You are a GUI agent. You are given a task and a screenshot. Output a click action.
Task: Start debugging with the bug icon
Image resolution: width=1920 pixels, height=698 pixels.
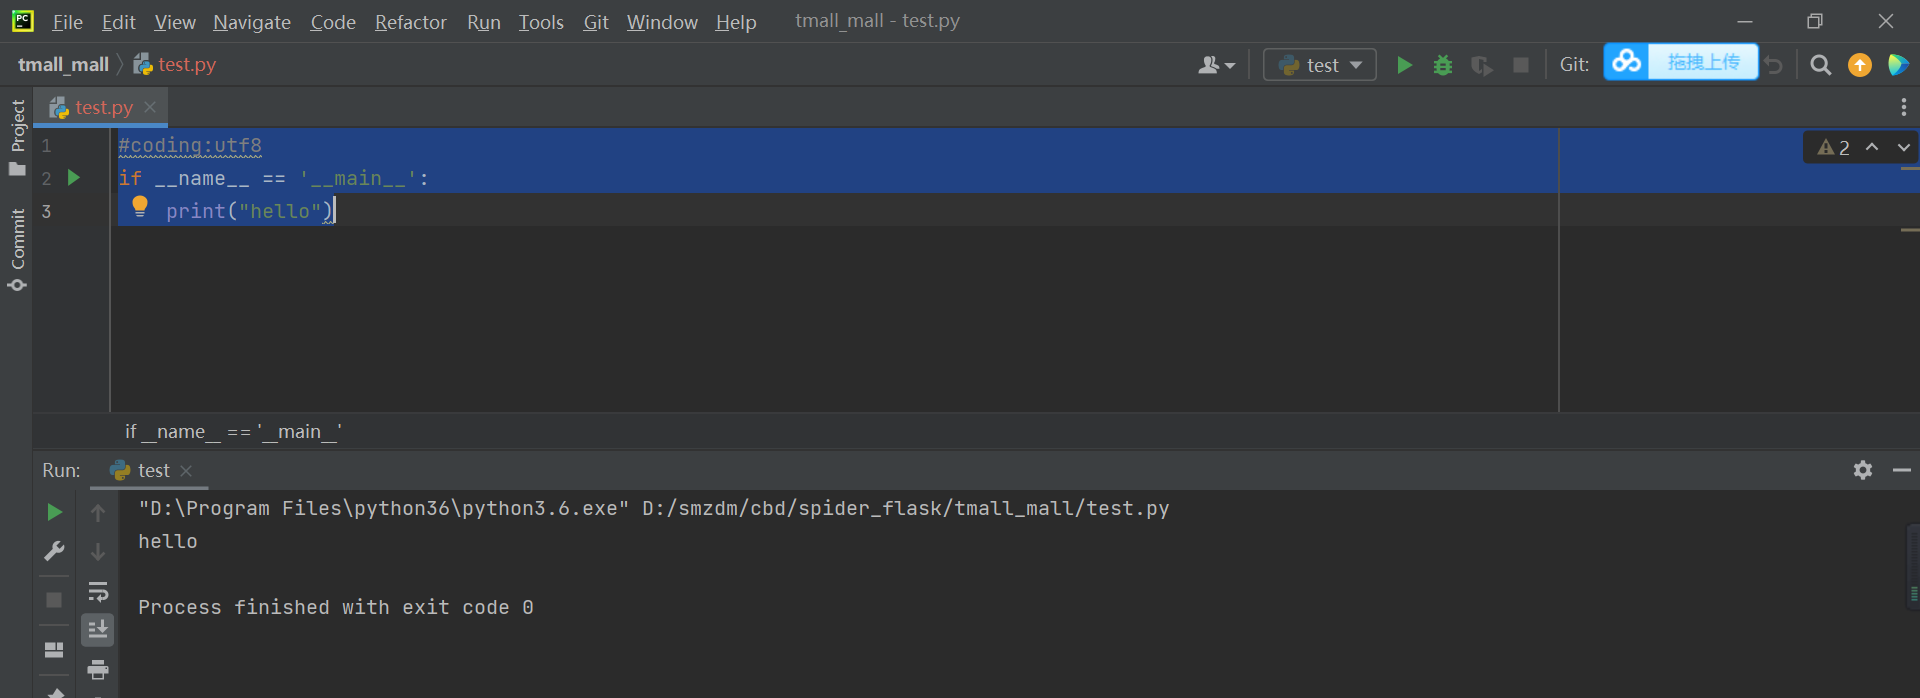(1443, 65)
